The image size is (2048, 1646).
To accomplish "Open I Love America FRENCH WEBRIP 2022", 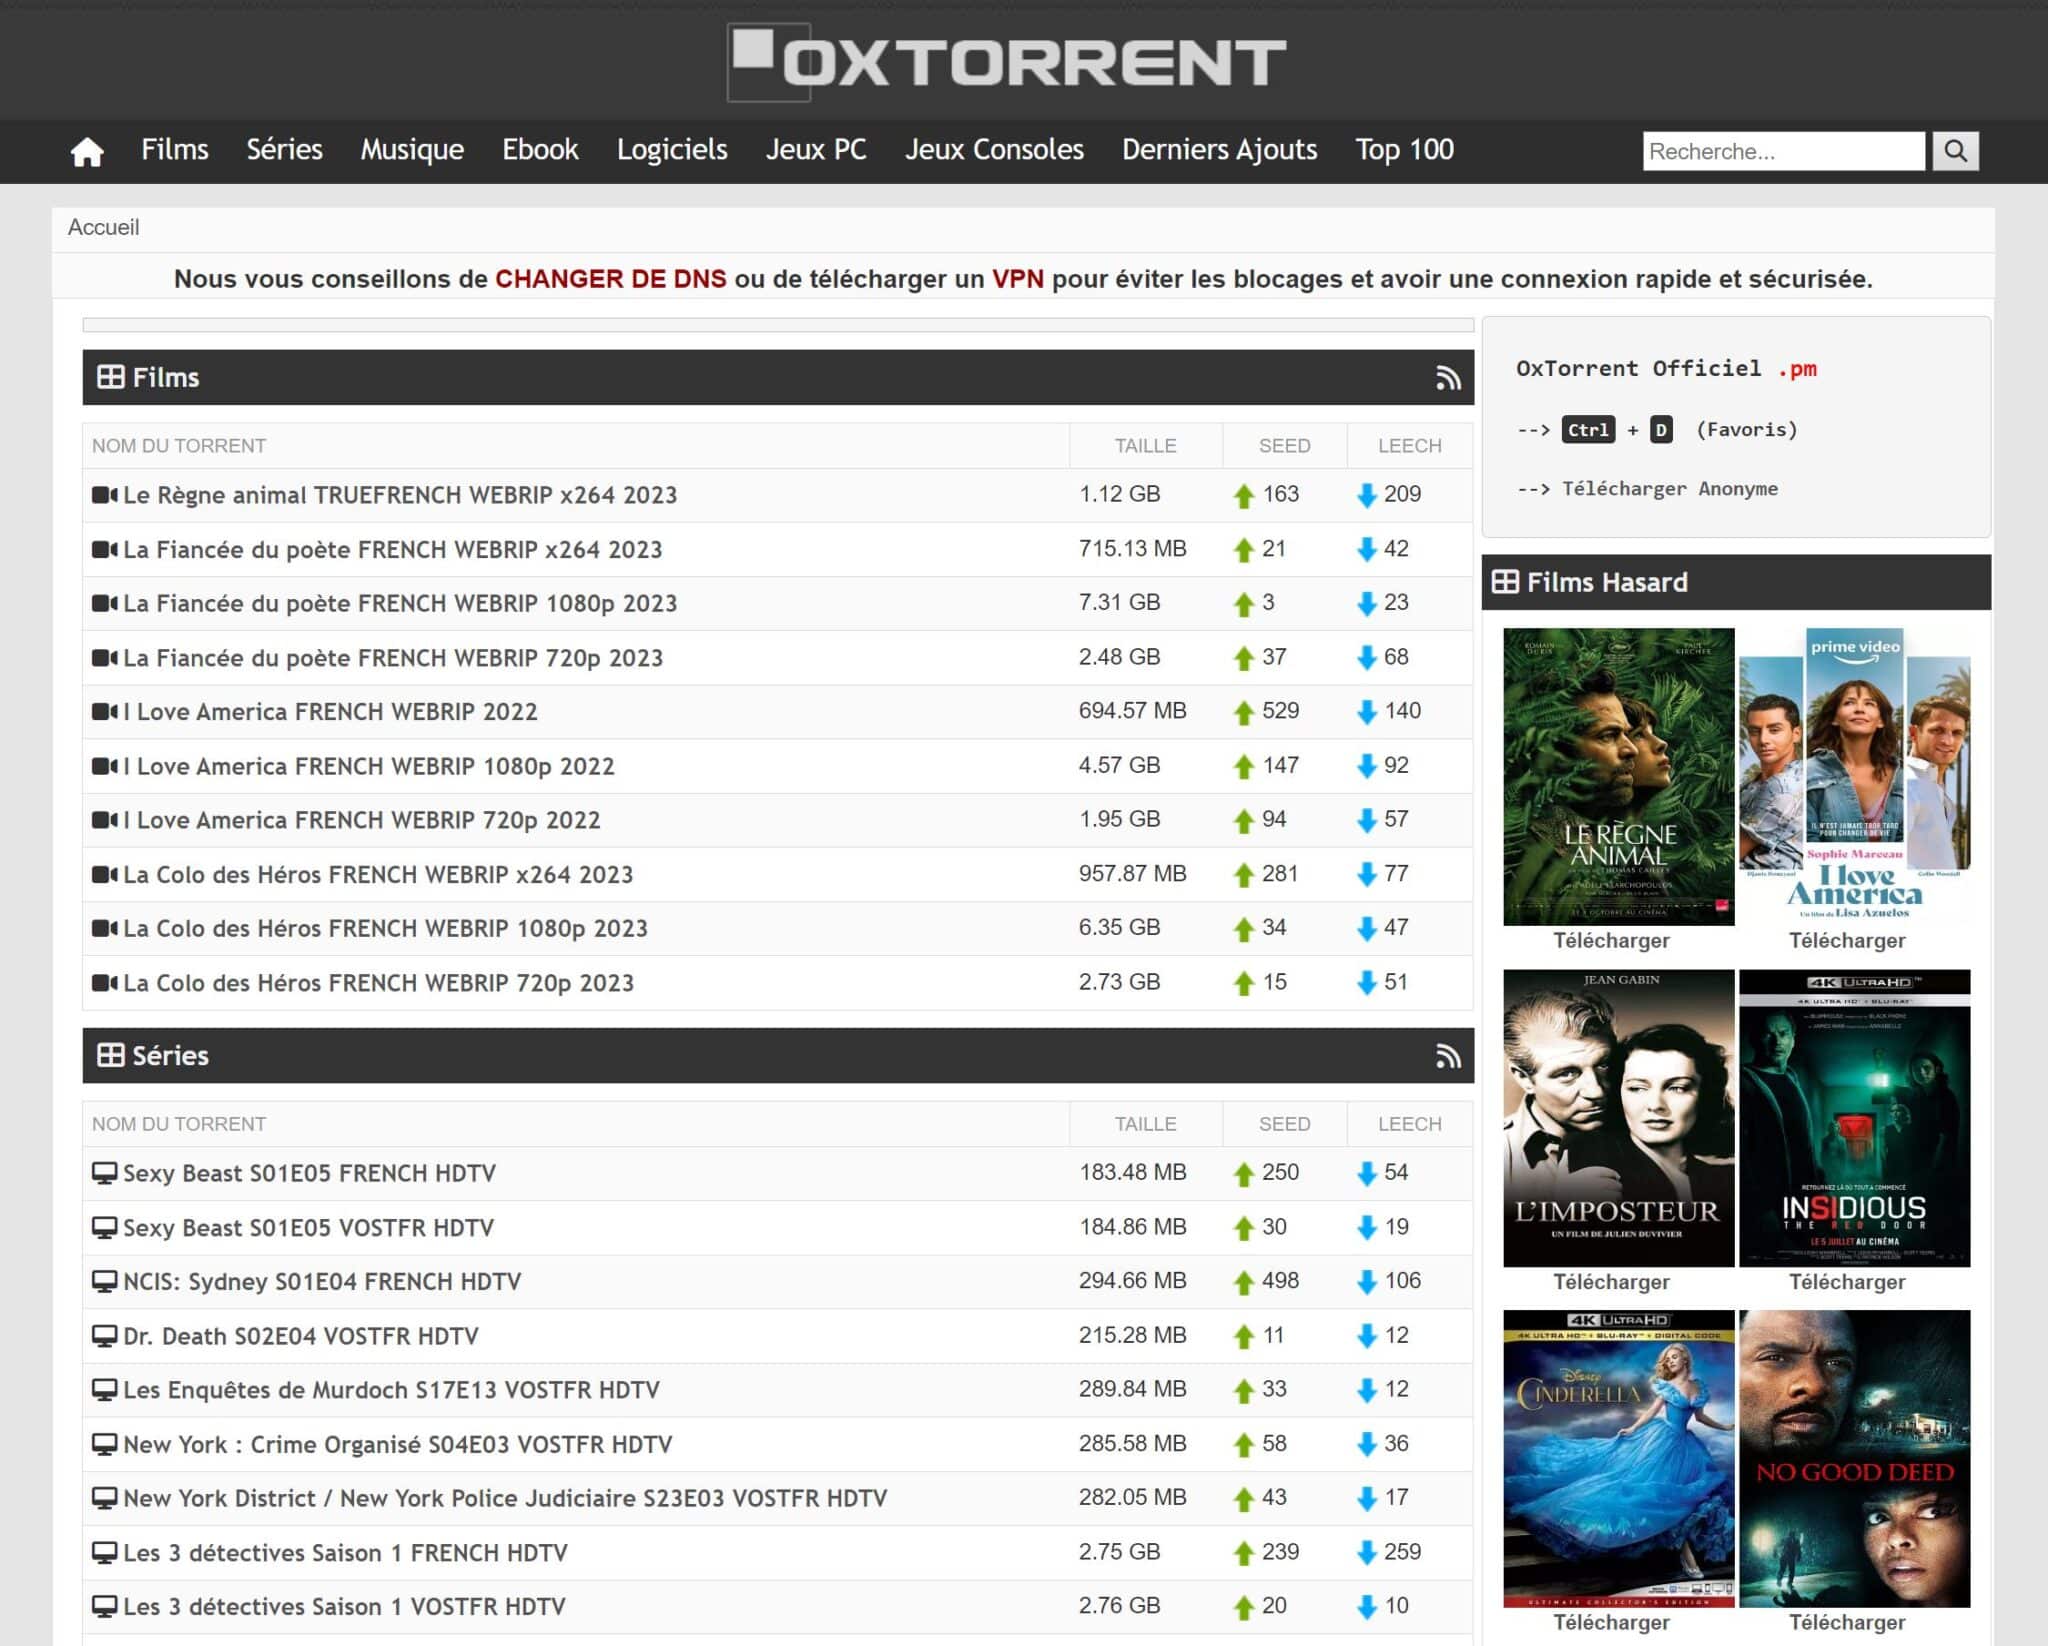I will click(x=330, y=712).
